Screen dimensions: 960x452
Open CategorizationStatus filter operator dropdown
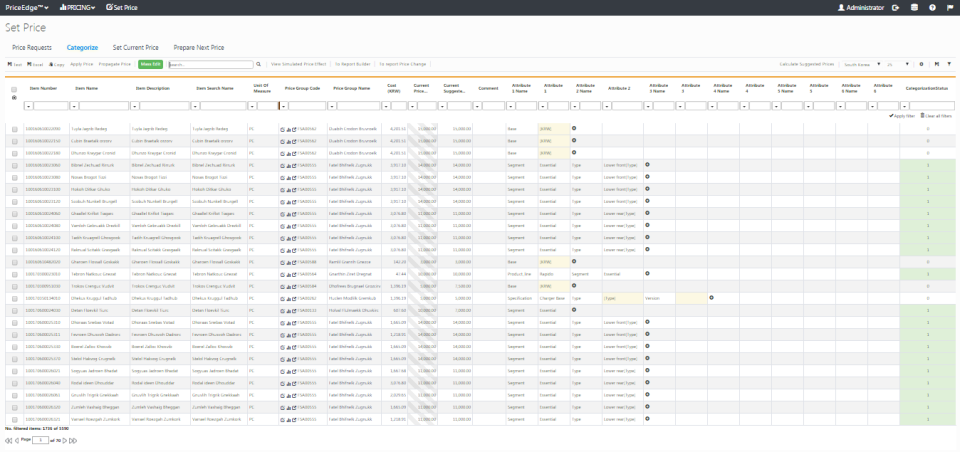pos(905,106)
